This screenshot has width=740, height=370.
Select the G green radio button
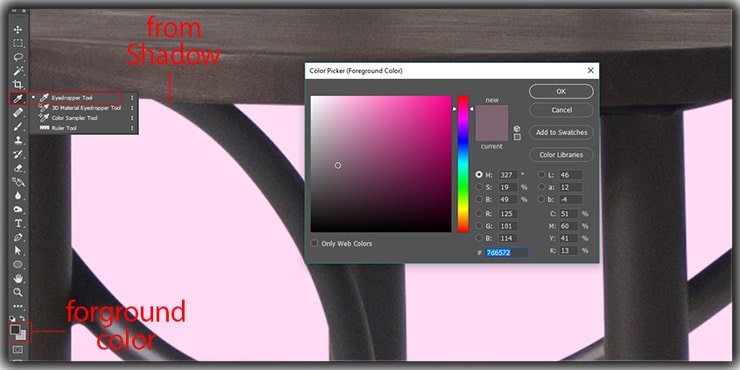[x=479, y=226]
